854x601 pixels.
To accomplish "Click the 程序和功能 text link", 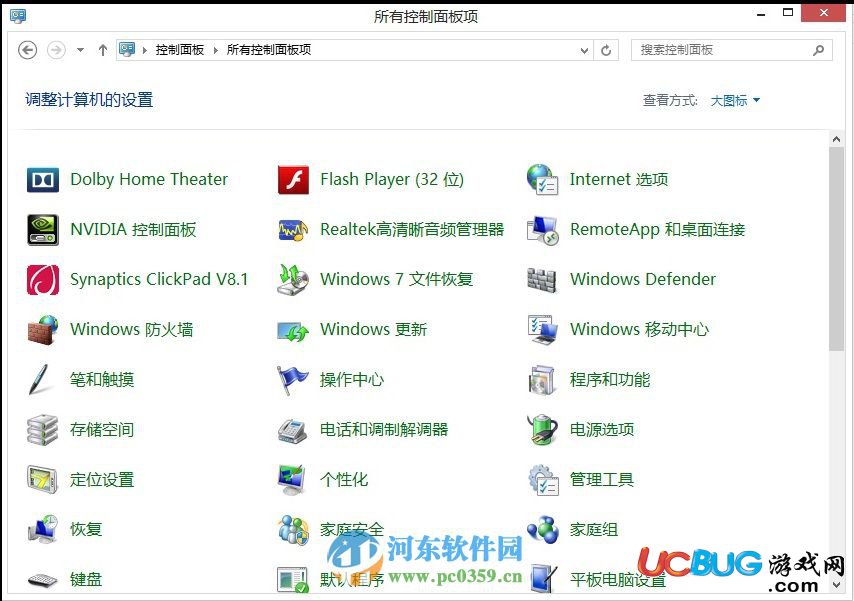I will 610,380.
